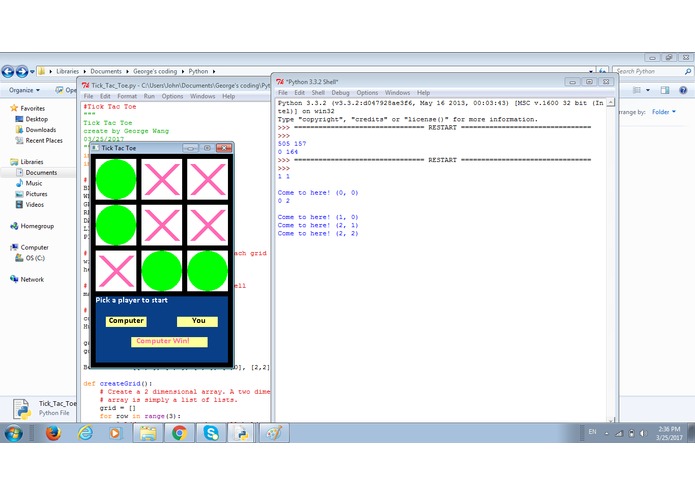The image size is (695, 494).
Task: Click the bottom-left pink X cell
Action: (116, 271)
